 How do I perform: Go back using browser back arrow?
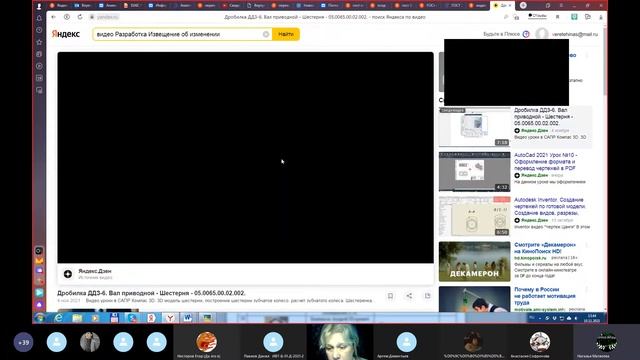53,17
